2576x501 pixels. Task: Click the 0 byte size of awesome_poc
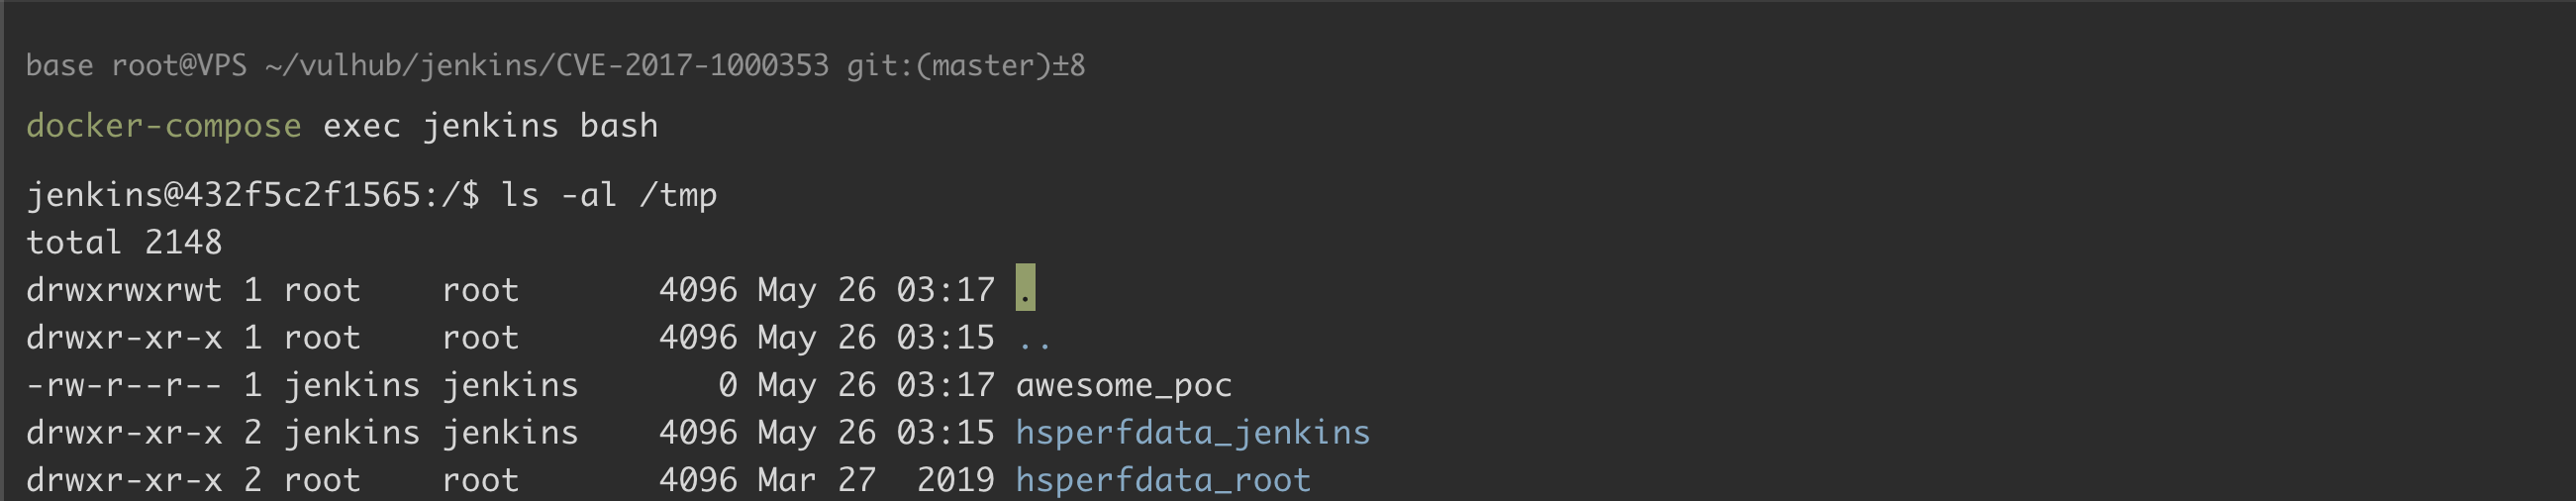click(x=727, y=385)
